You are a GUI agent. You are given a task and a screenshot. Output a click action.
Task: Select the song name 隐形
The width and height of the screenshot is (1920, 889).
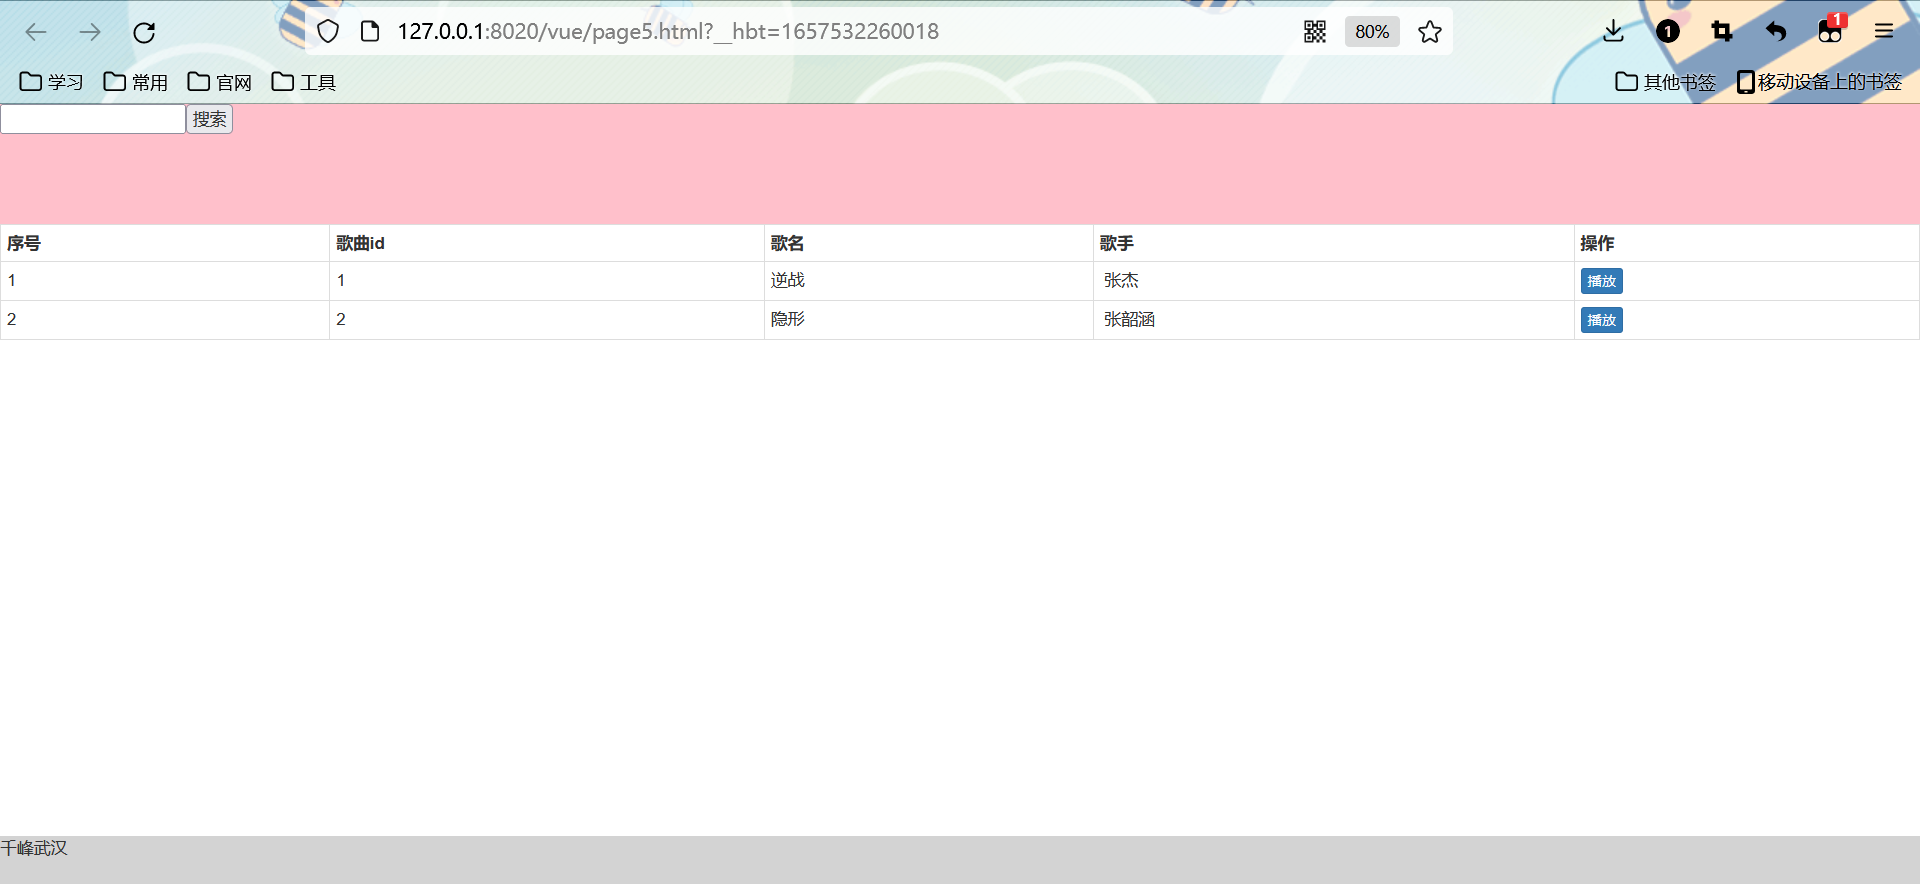point(788,320)
